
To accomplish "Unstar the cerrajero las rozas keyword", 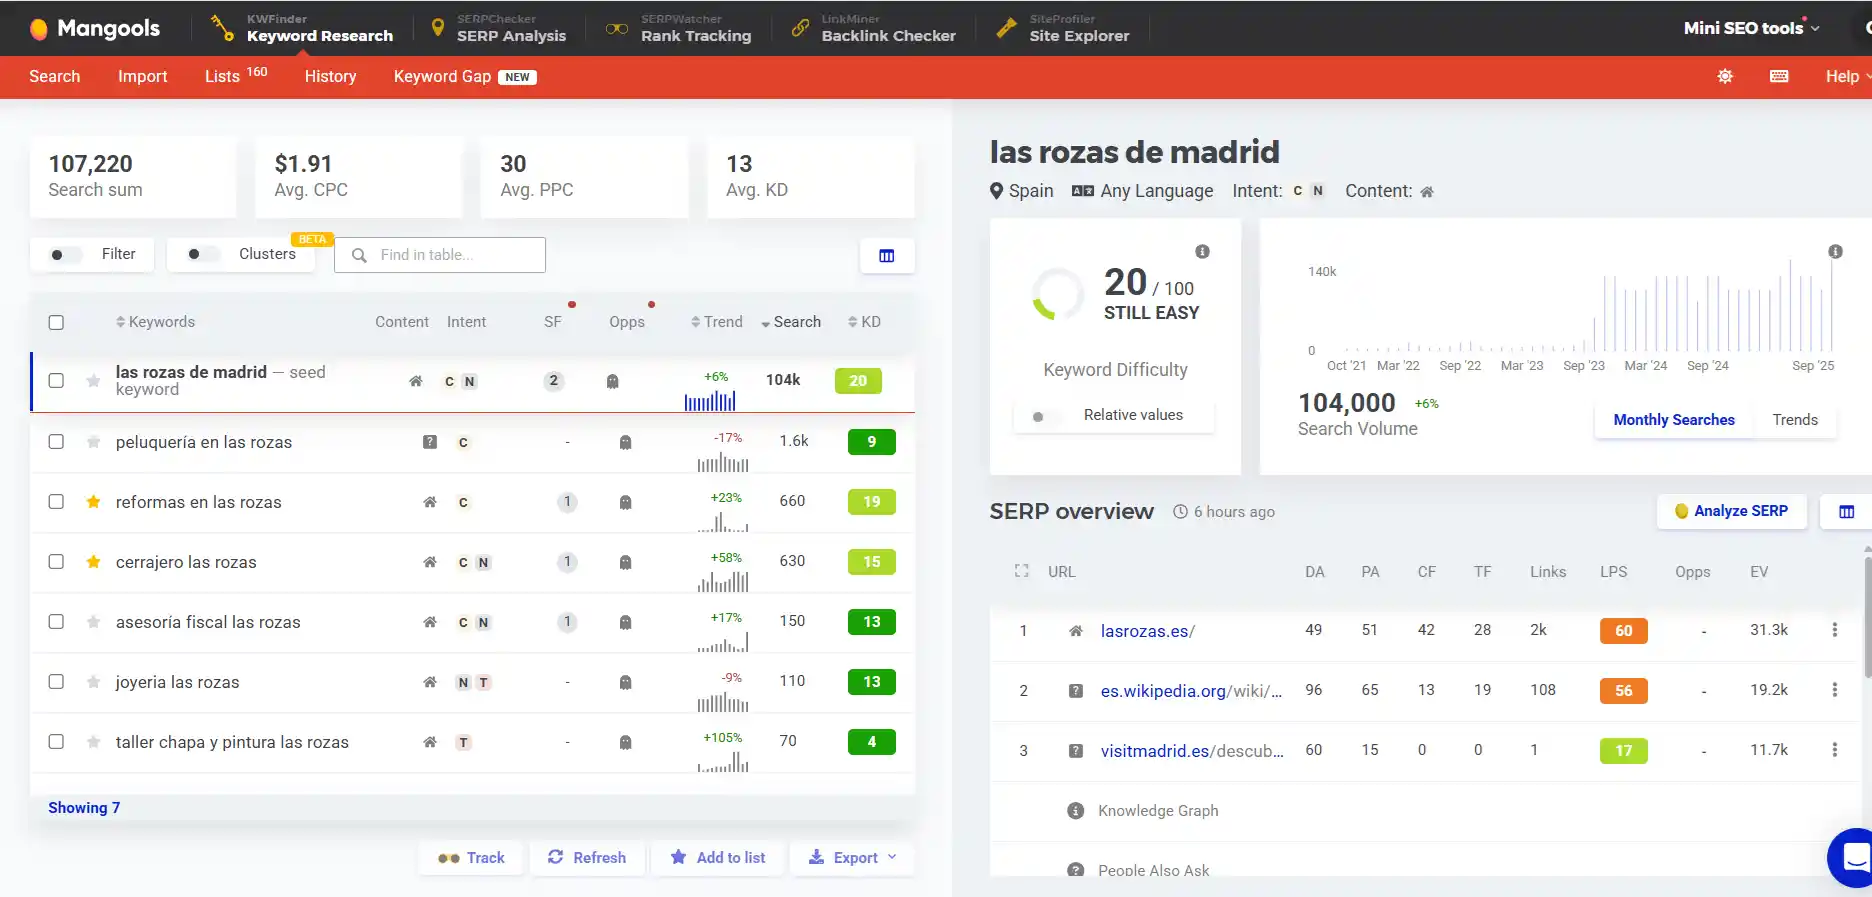I will pos(93,562).
